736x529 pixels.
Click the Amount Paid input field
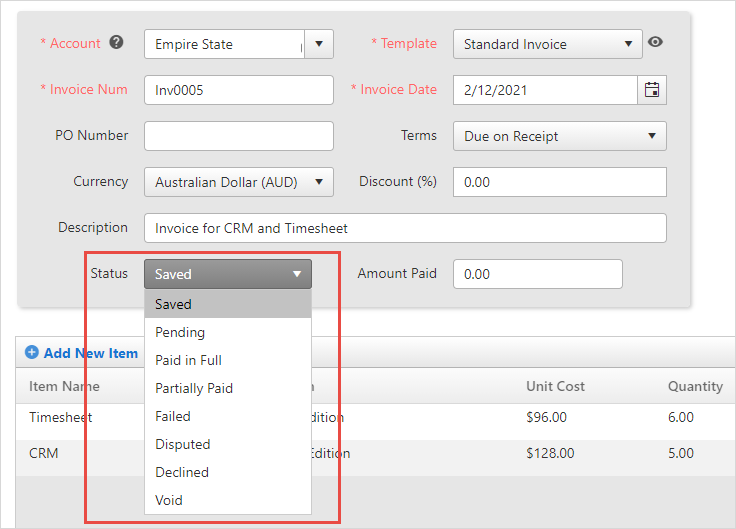coord(538,274)
